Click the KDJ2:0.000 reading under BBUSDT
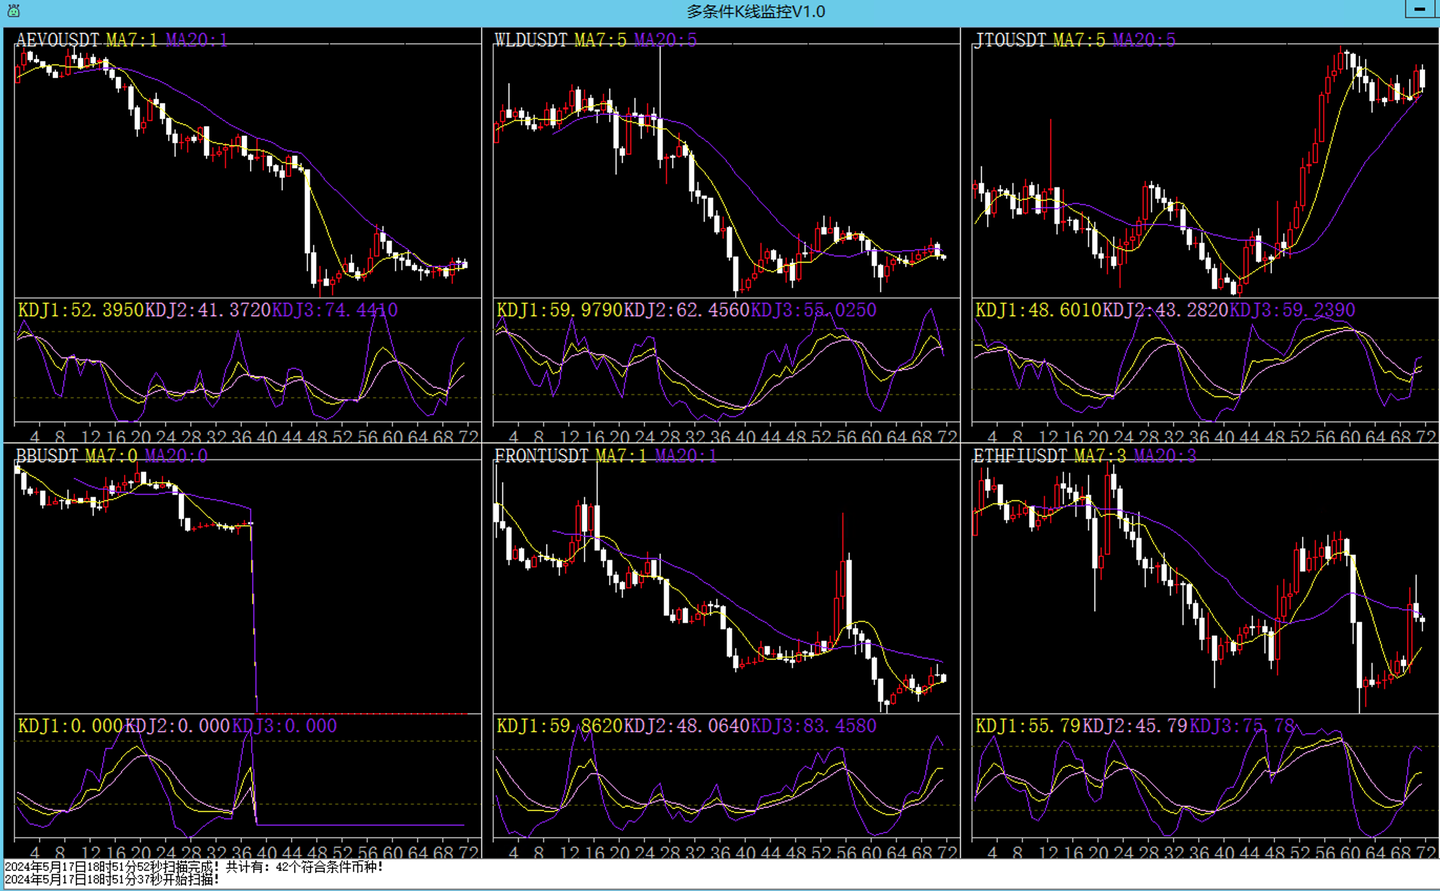The height and width of the screenshot is (891, 1440). [x=177, y=726]
